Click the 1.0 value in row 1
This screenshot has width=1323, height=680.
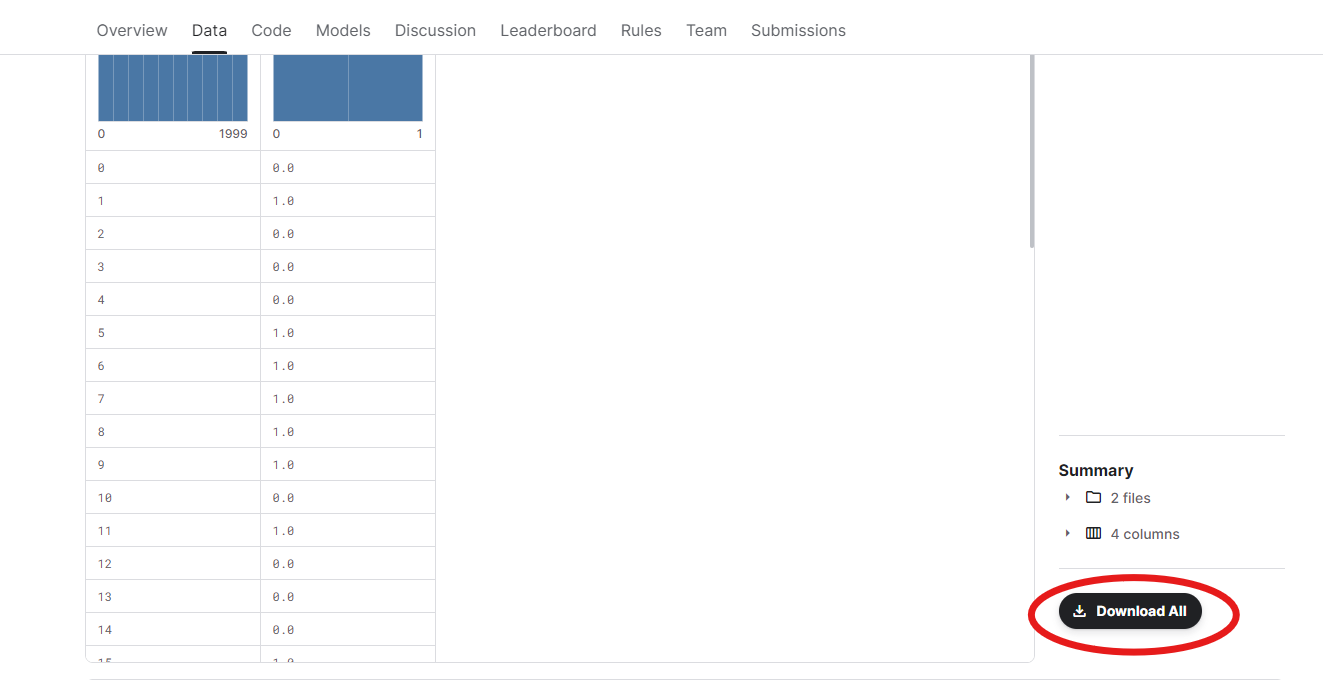point(283,201)
